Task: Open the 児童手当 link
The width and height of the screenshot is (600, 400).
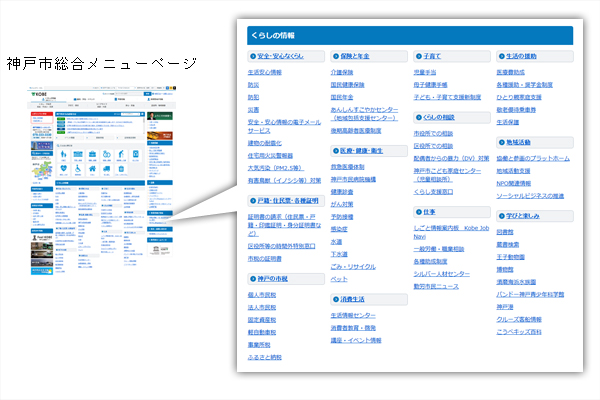Action: [425, 72]
